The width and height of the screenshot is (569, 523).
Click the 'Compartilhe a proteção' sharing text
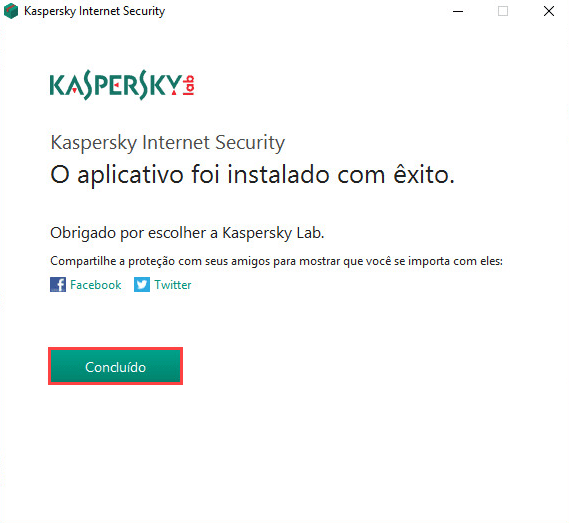click(x=277, y=261)
